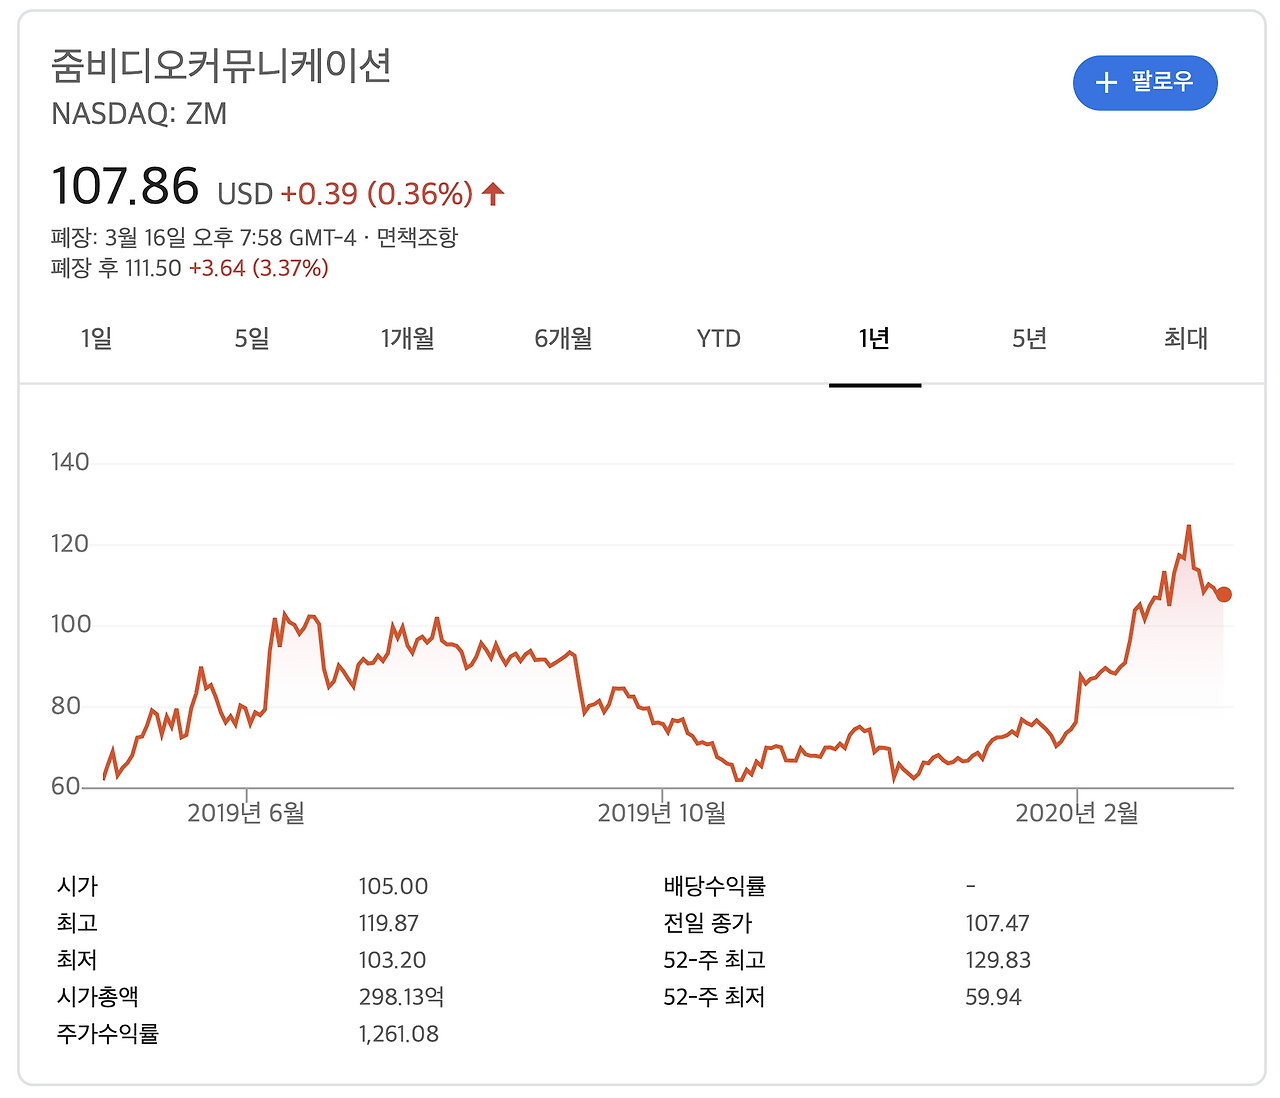The image size is (1280, 1098).
Task: Click the 2019년 6월 axis label
Action: click(246, 813)
